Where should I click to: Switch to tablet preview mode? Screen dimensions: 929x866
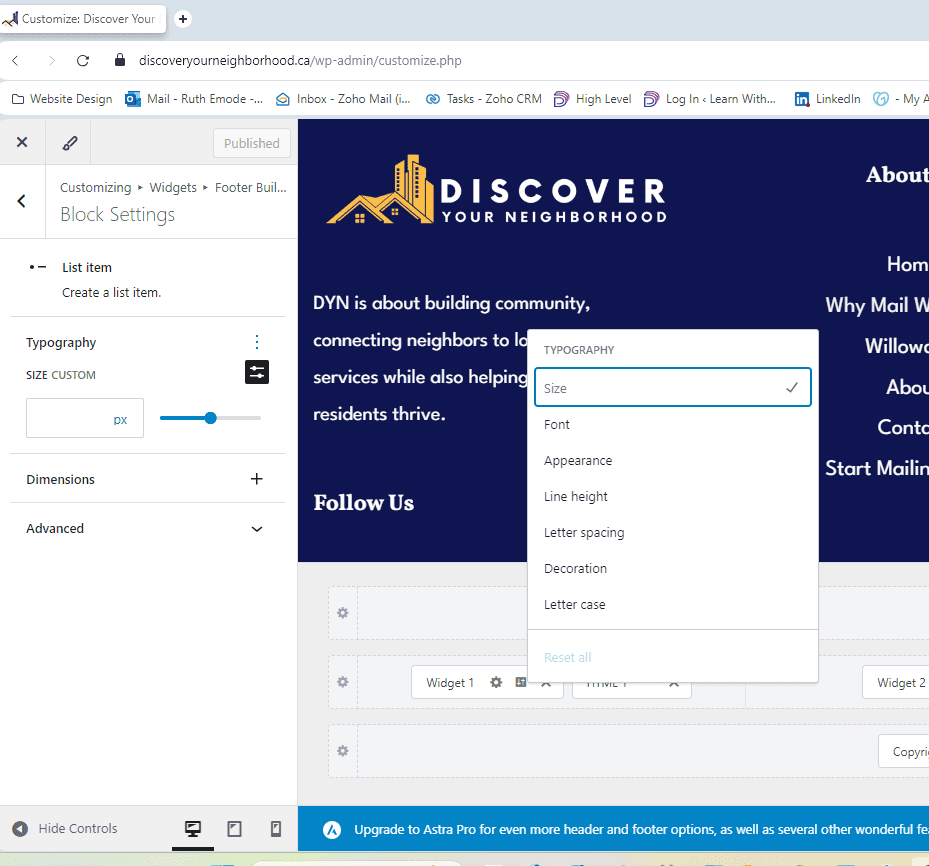pos(235,829)
